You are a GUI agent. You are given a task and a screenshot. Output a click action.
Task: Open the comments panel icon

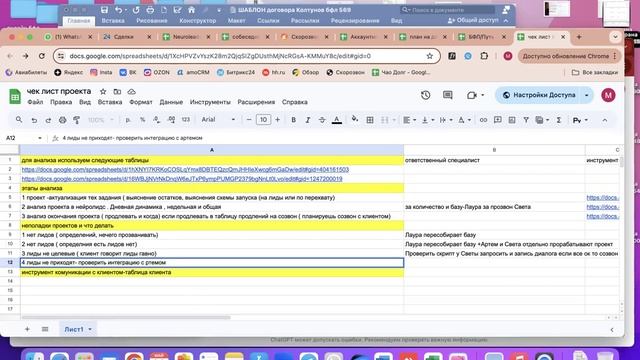coord(448,95)
